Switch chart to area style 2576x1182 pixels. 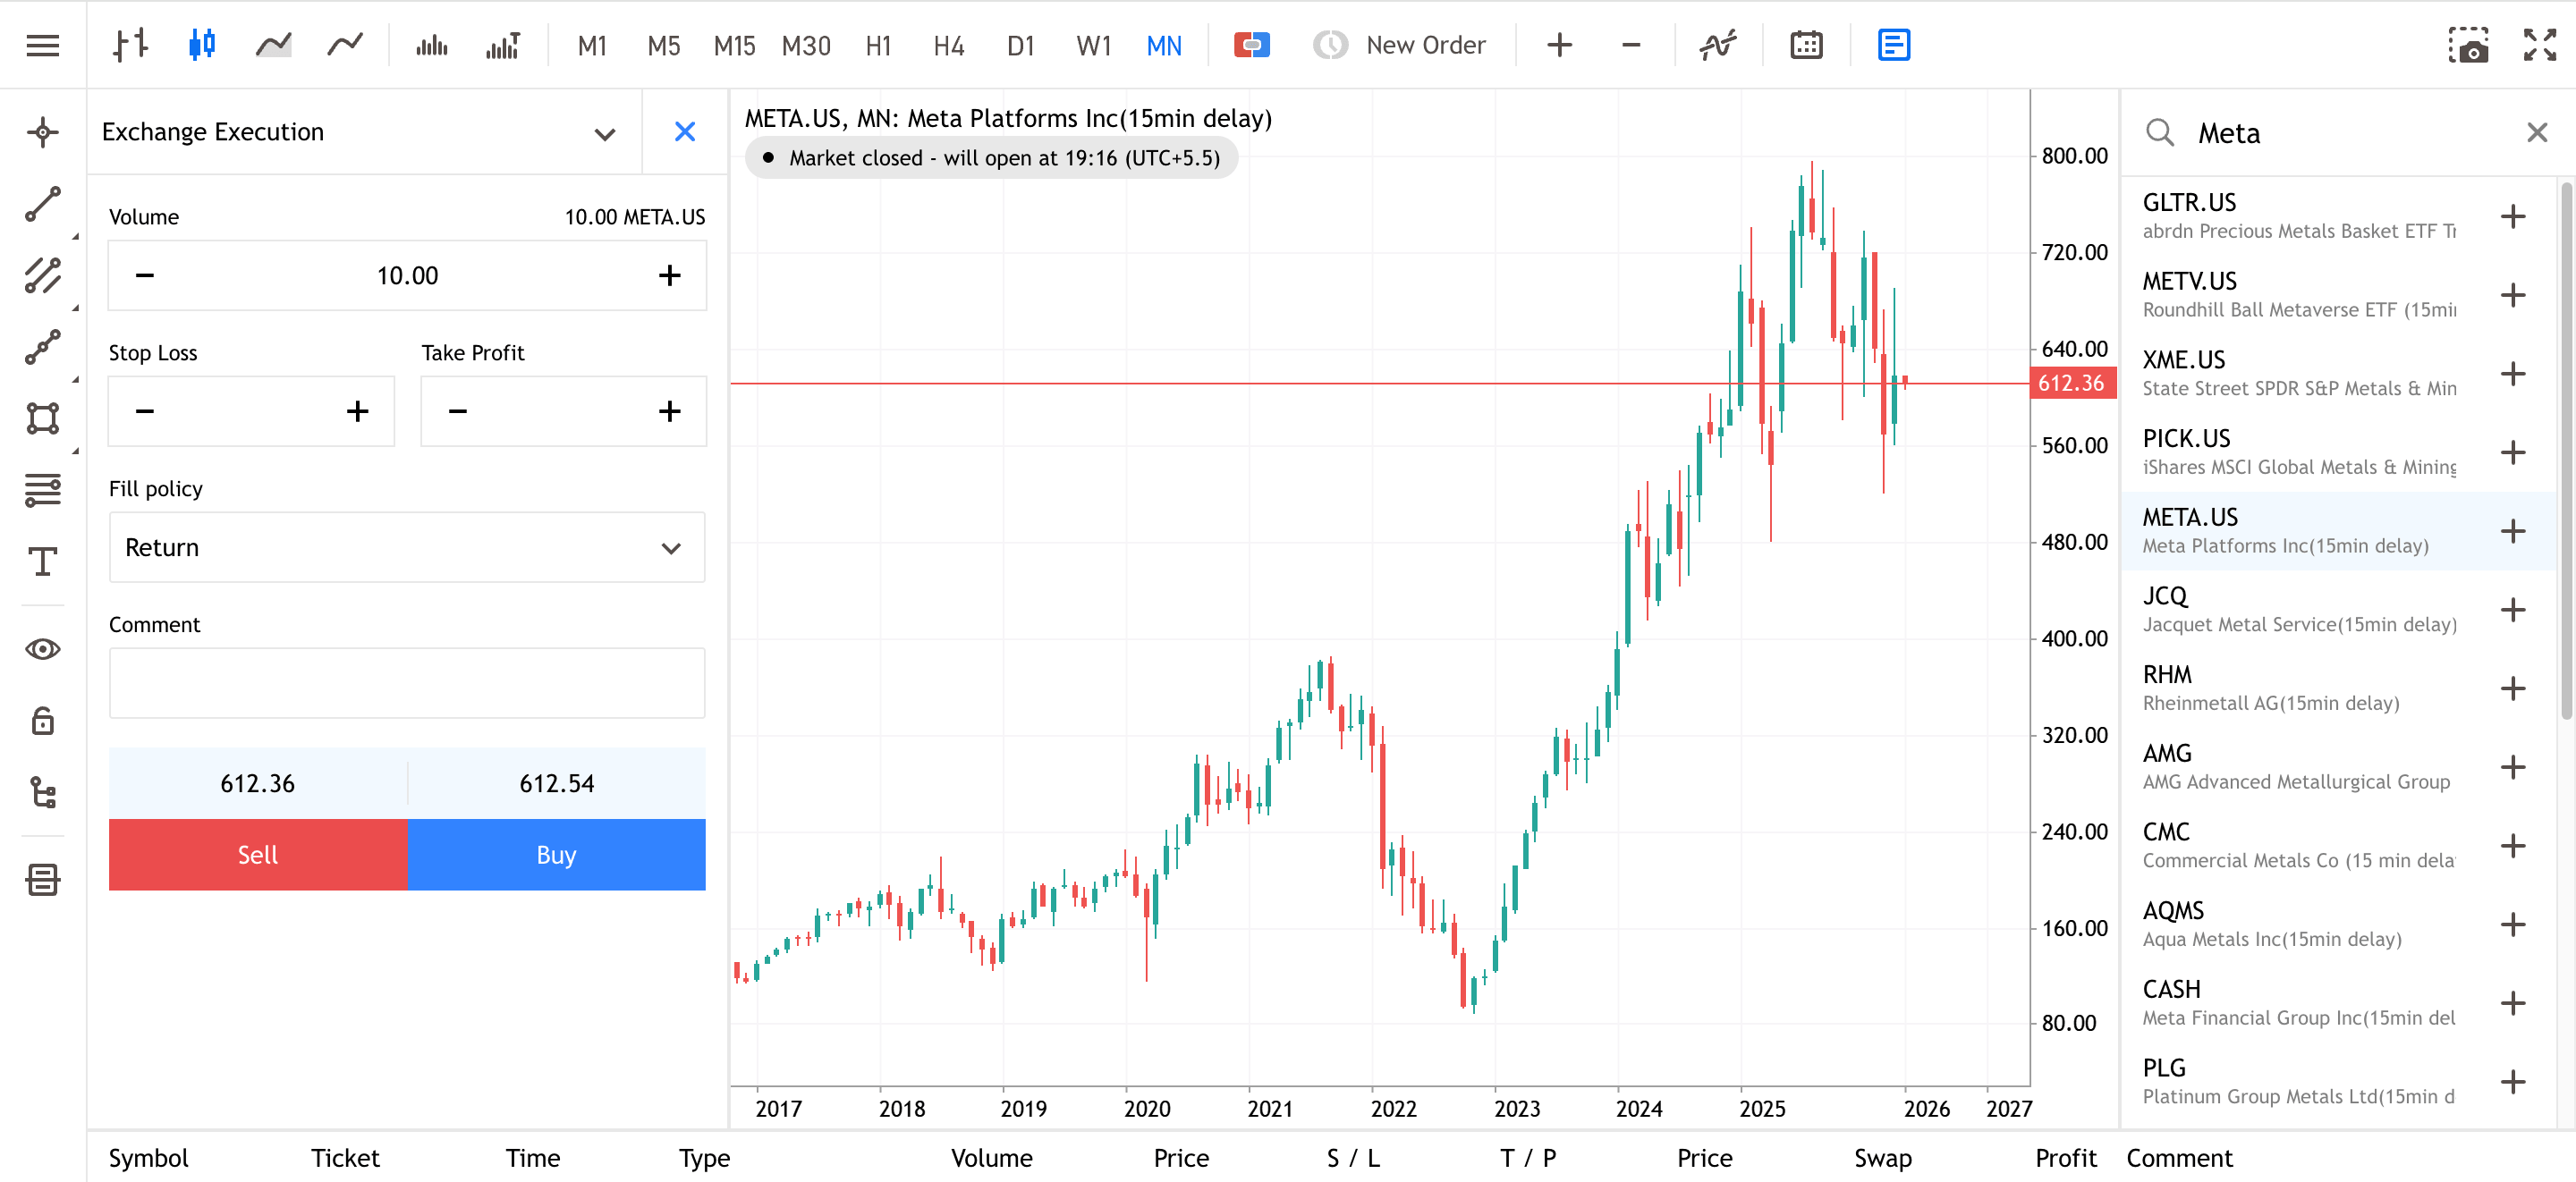coord(273,45)
